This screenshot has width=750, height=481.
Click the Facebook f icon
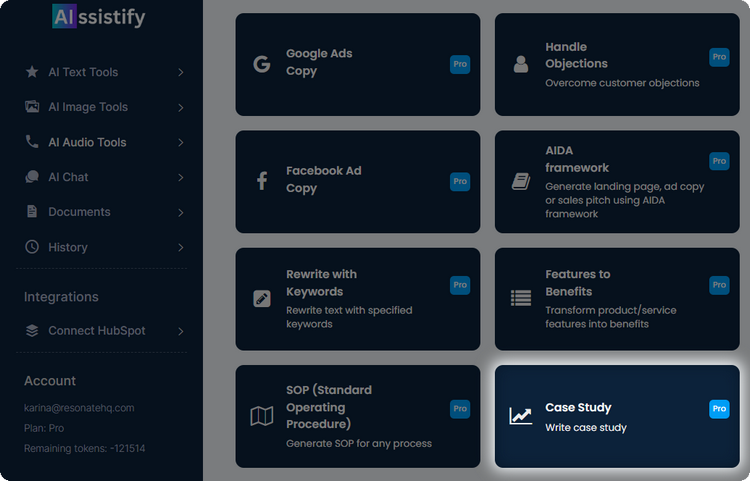(x=262, y=181)
